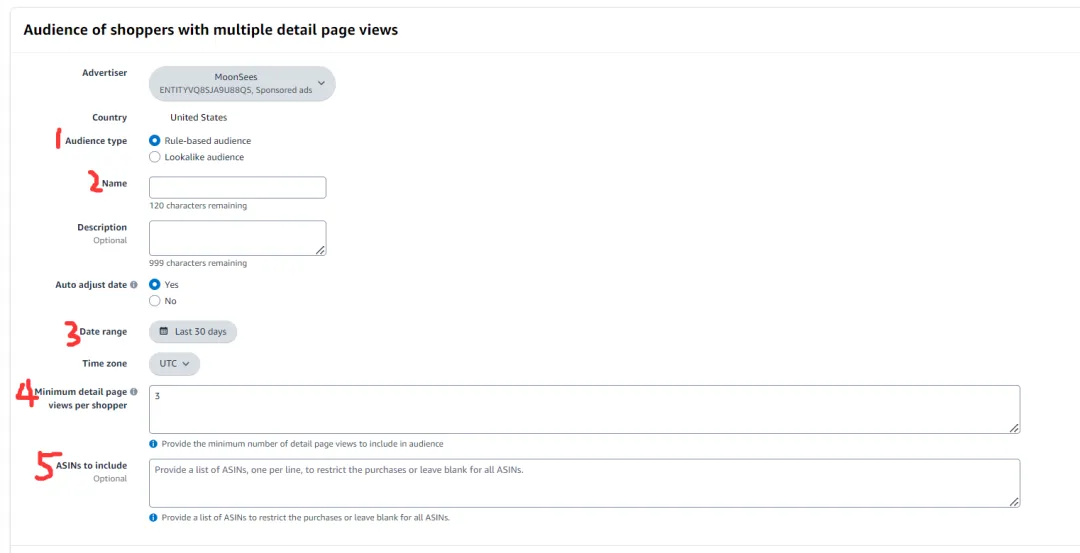The image size is (1080, 553).
Task: Click the minimum detail page views field
Action: (x=584, y=409)
